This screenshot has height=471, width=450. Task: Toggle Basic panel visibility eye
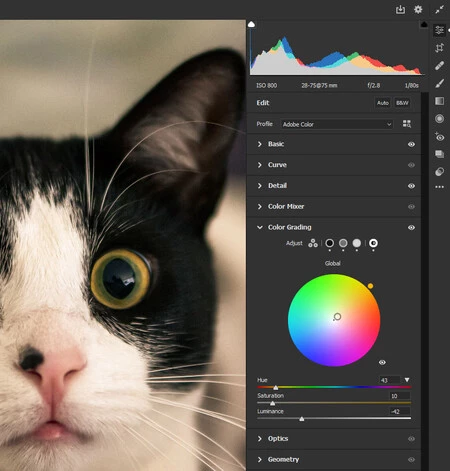coord(411,144)
